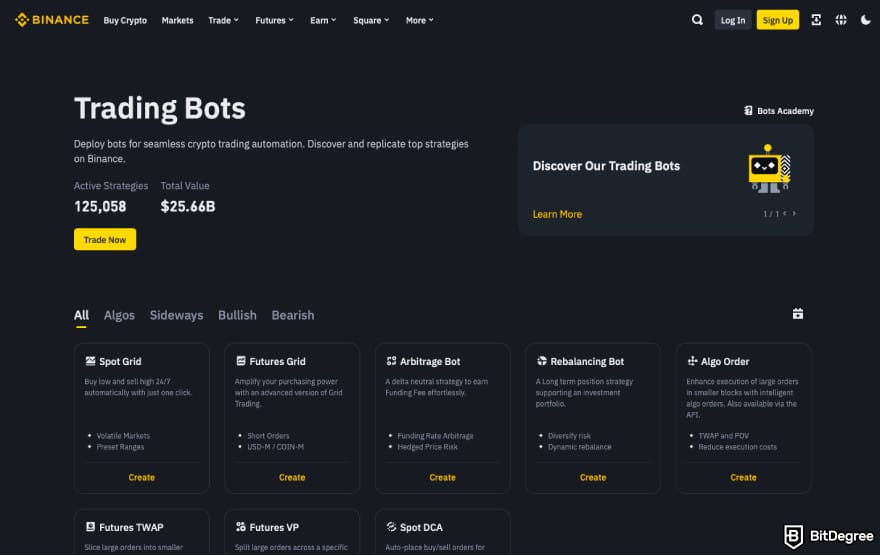Click the Funding Rate Arbitrage bullet

435,436
